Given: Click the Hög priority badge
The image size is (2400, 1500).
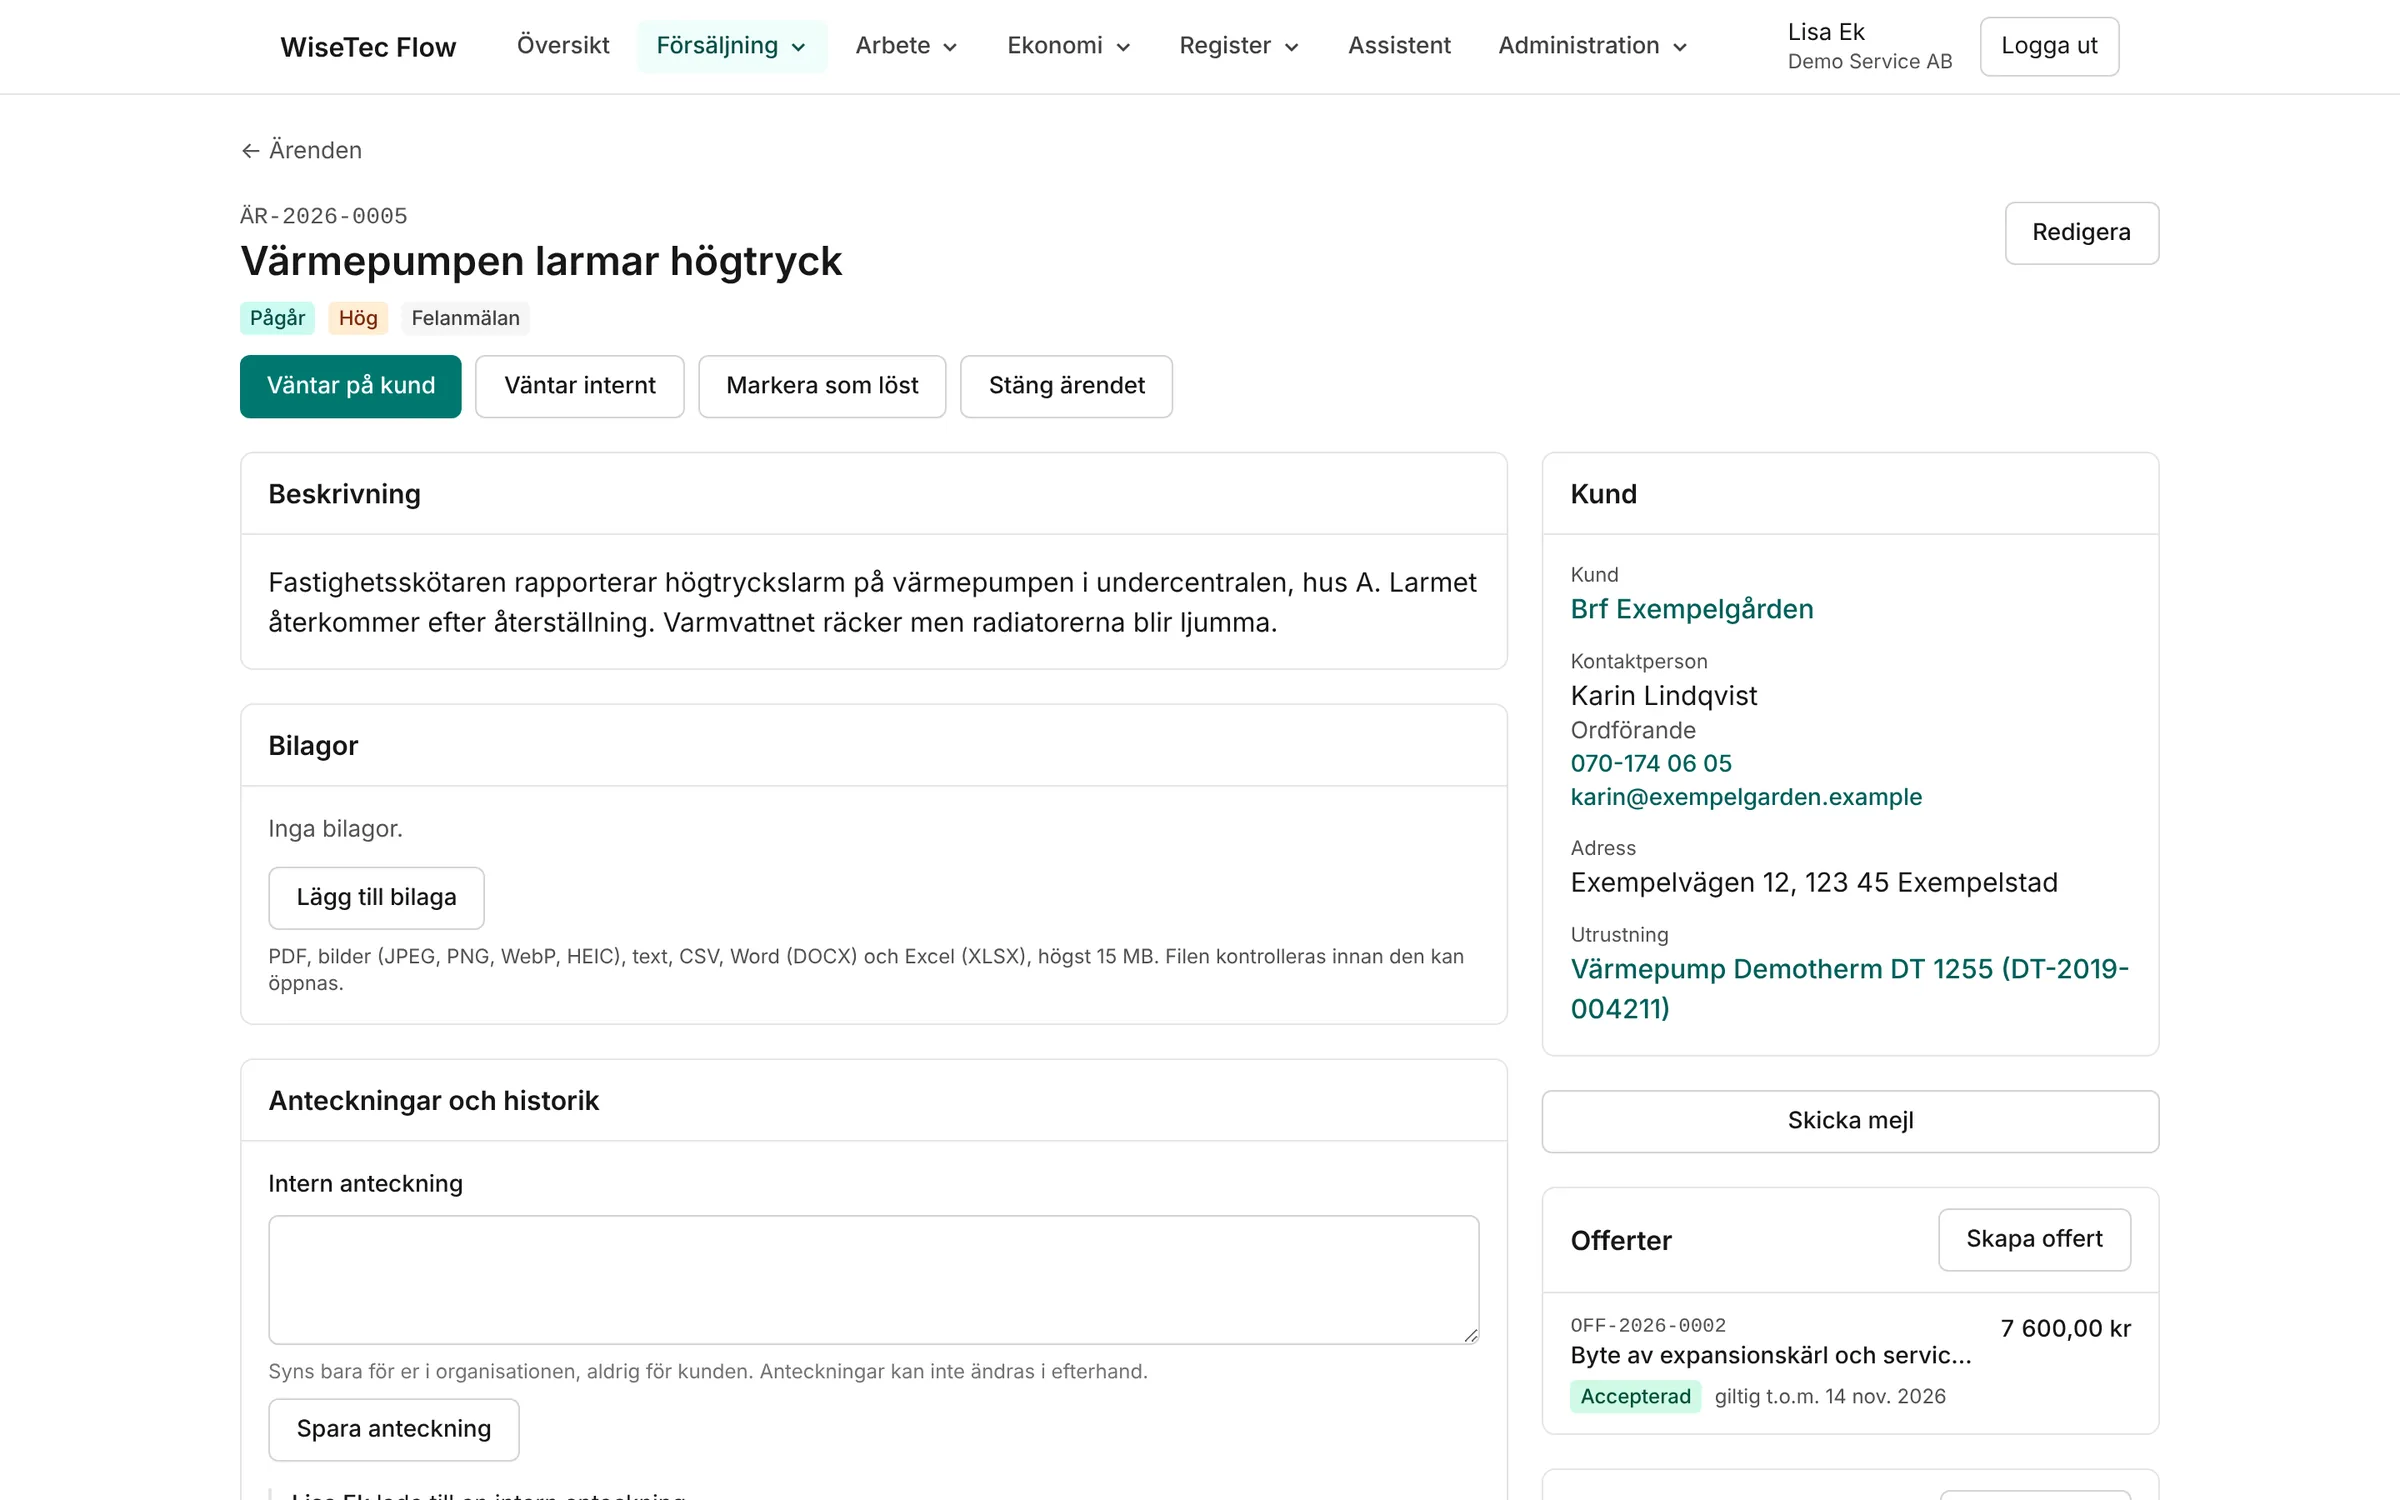Looking at the screenshot, I should pyautogui.click(x=358, y=318).
